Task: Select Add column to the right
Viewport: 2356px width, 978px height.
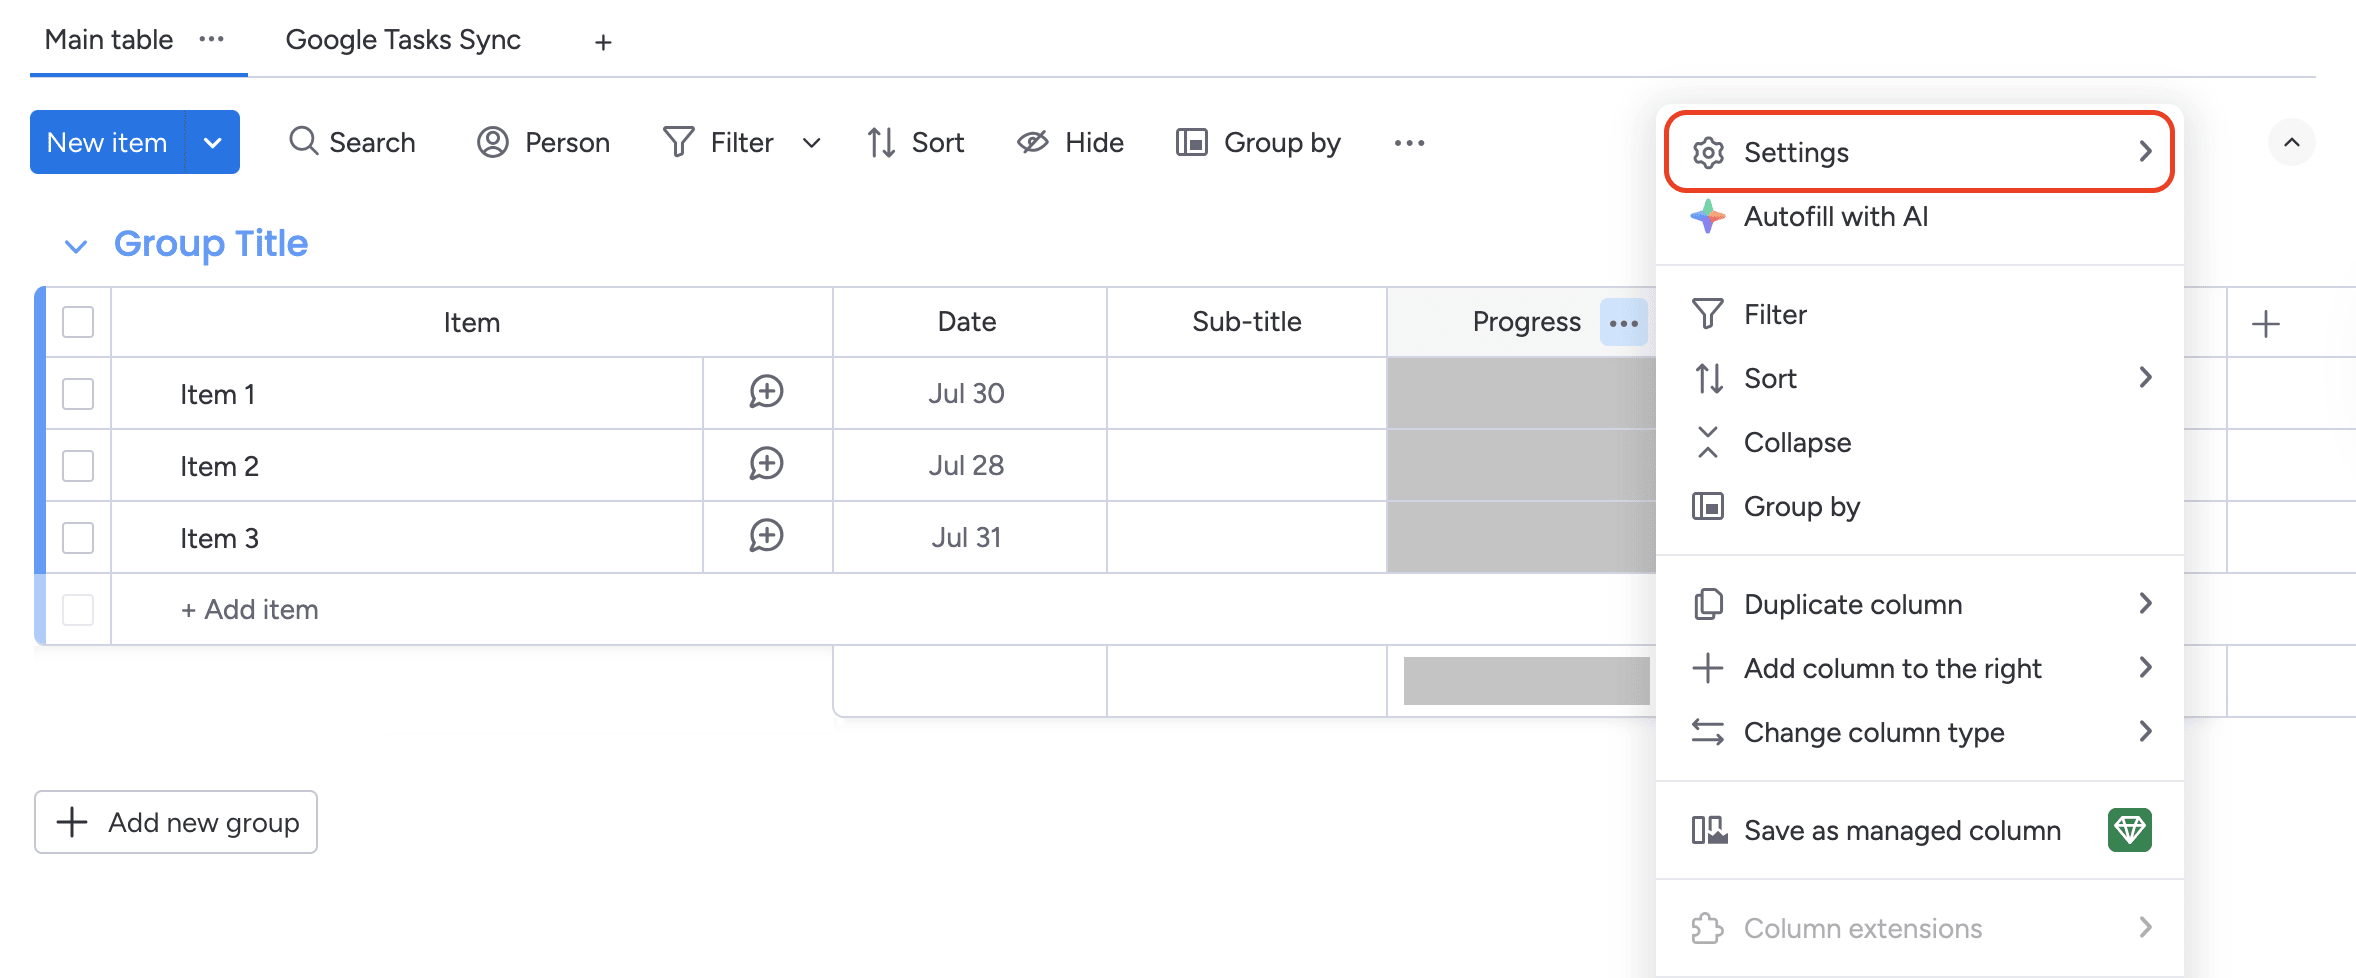Action: 1919,668
